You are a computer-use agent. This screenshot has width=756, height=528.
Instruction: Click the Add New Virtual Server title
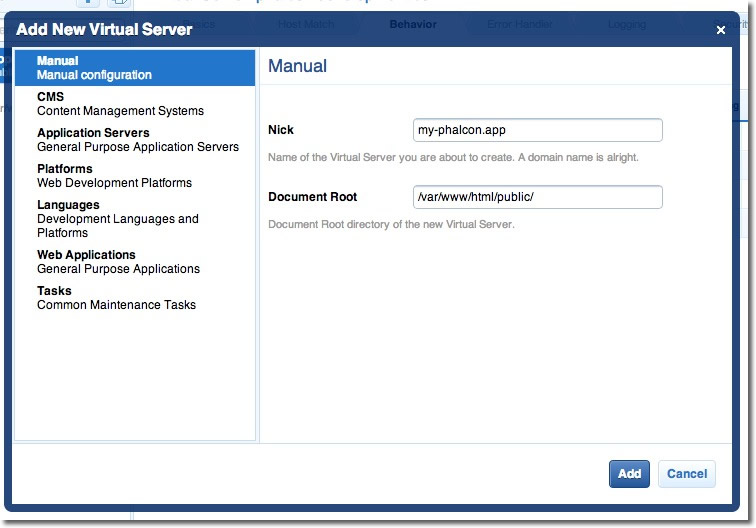pos(104,30)
